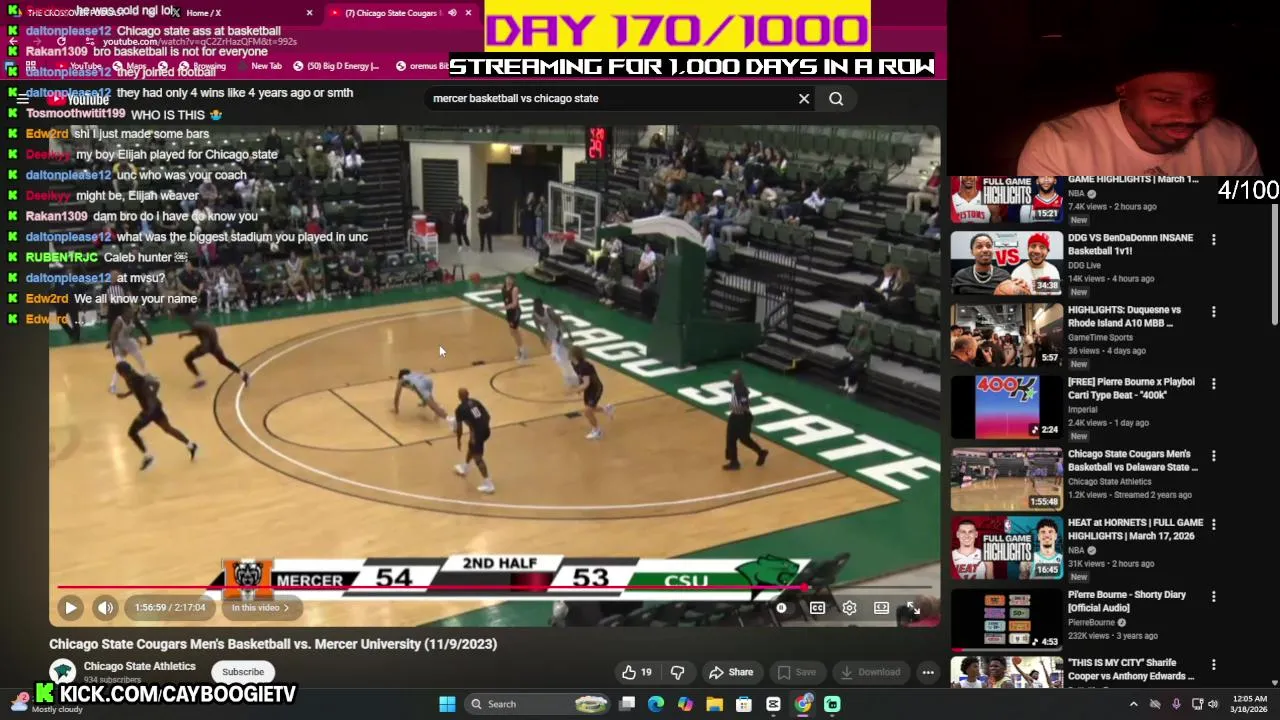1280x720 pixels.
Task: Open 'HIGHLIGHTS: Duquesne vs Rhode Island' thumbnail
Action: tap(1006, 334)
